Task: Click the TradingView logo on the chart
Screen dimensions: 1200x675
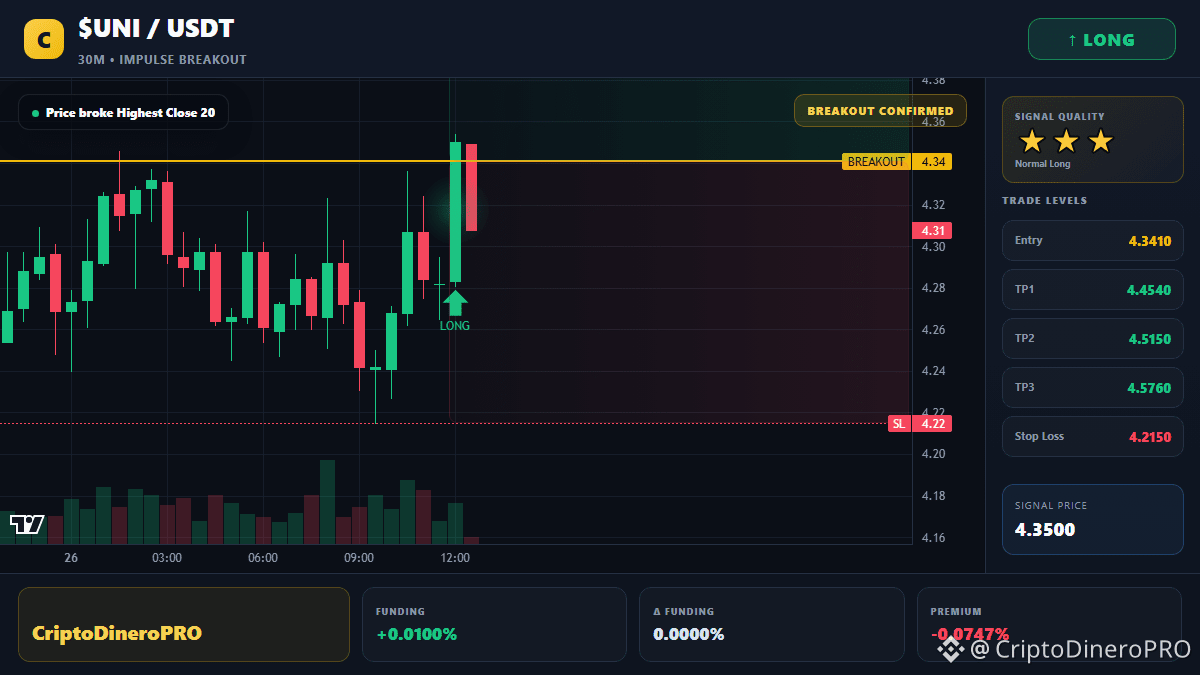Action: (27, 523)
